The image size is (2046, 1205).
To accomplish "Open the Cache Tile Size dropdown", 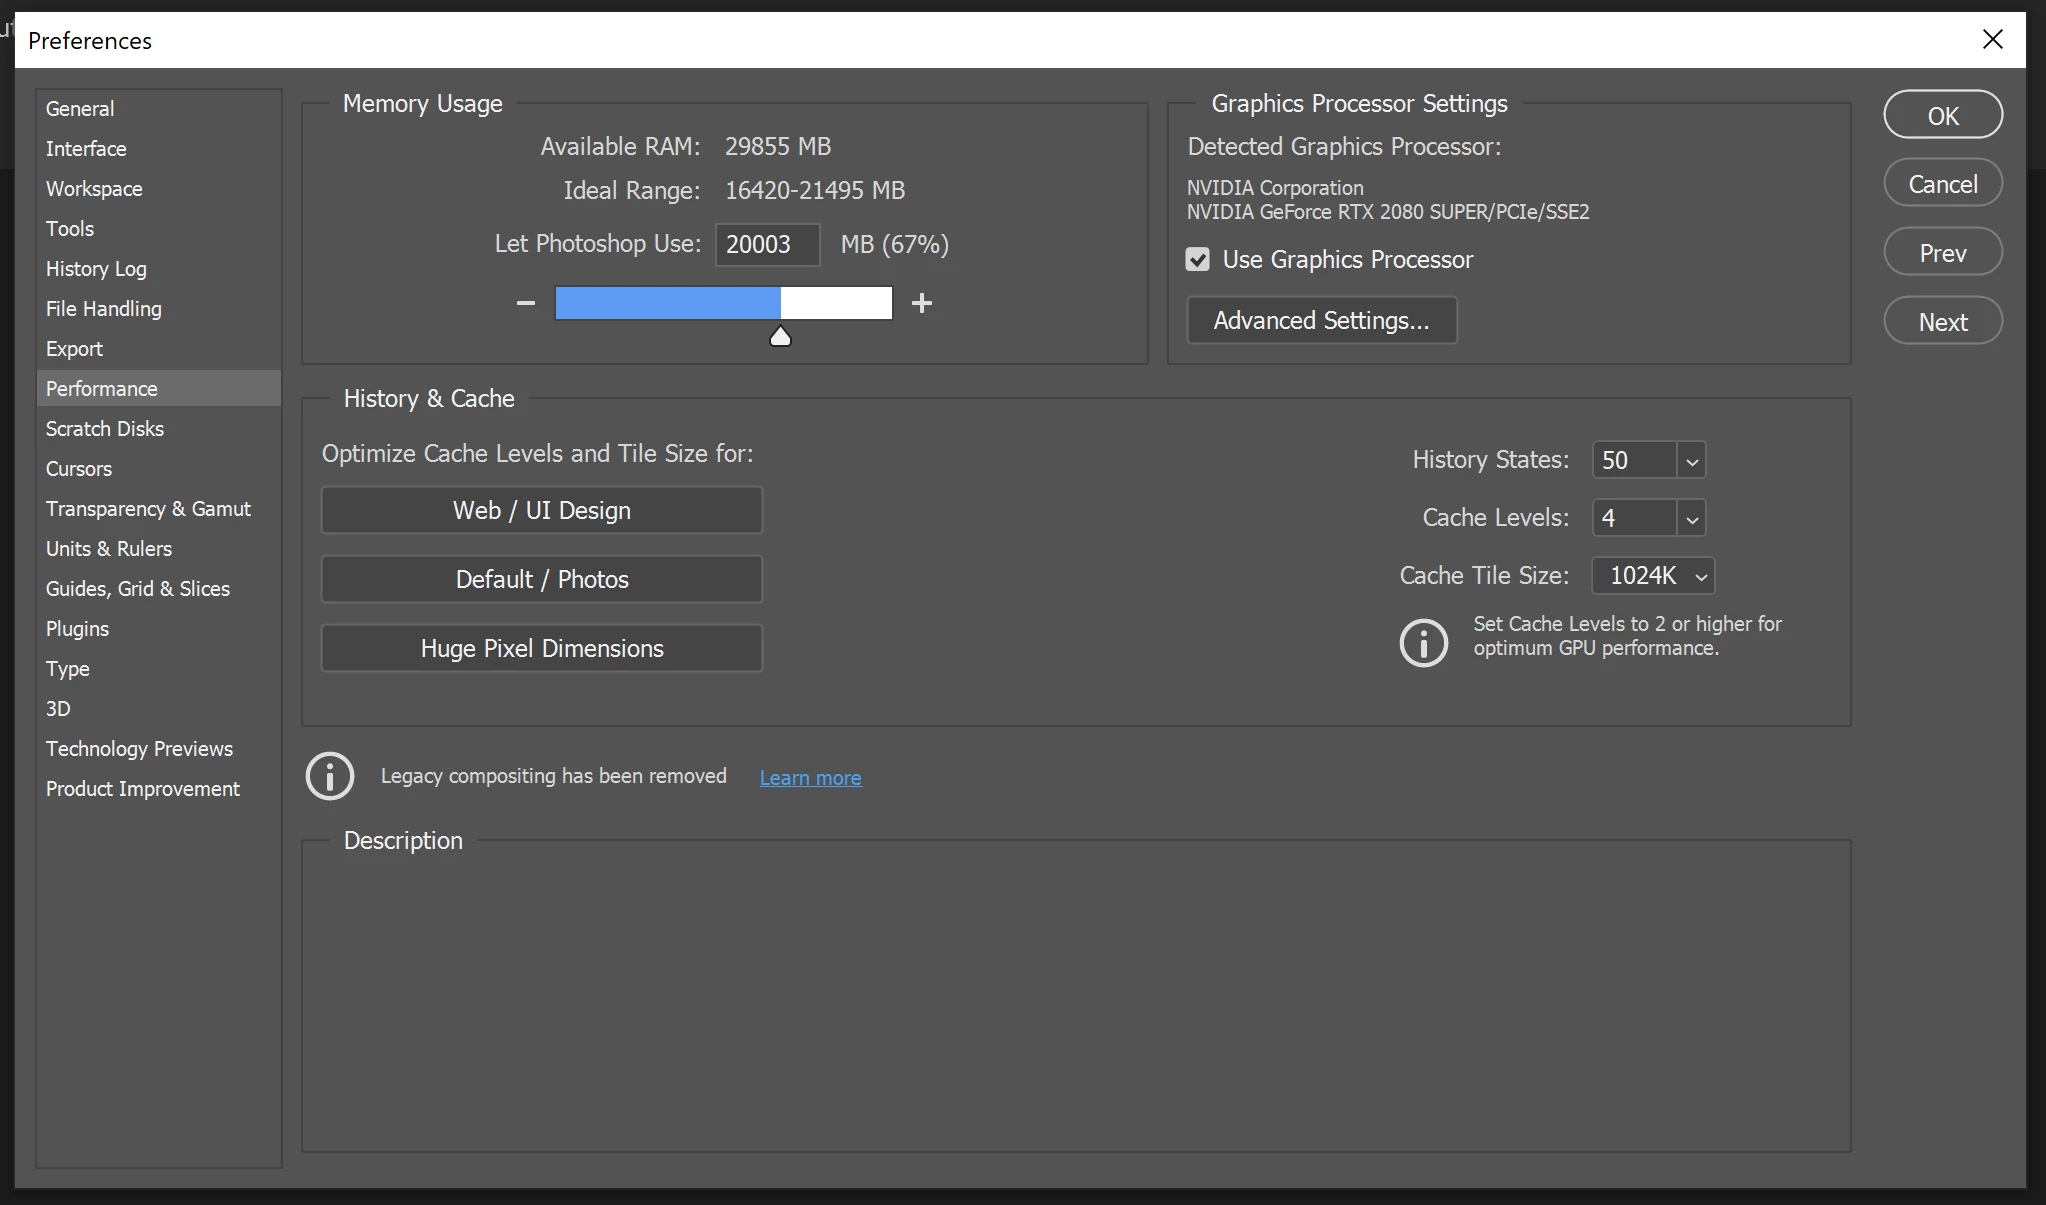I will pyautogui.click(x=1700, y=577).
